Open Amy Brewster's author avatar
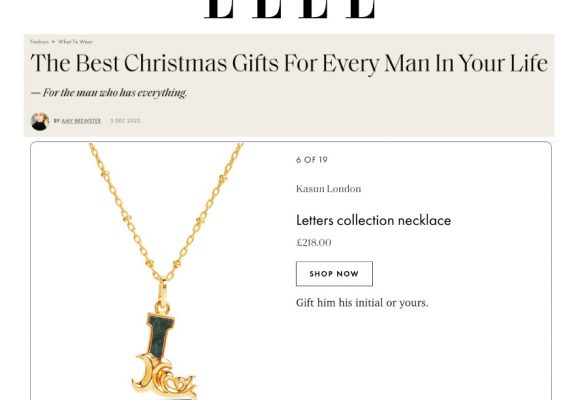Image resolution: width=580 pixels, height=400 pixels. coord(40,121)
